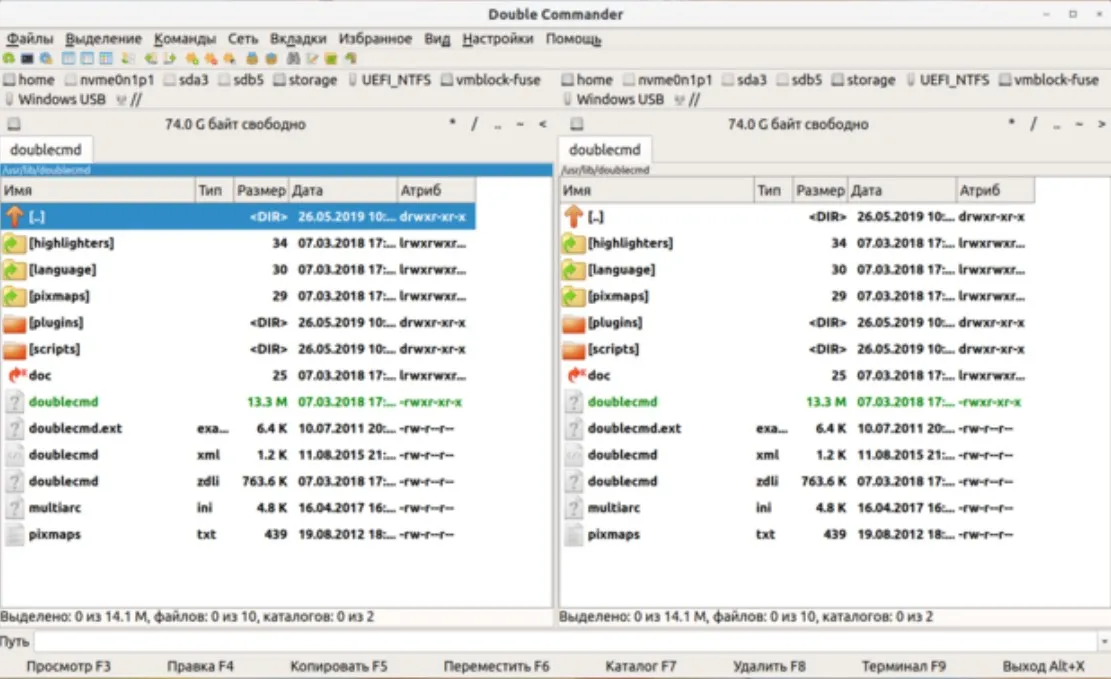The height and width of the screenshot is (679, 1111).
Task: Sort left panel by the Дата column
Action: point(343,190)
